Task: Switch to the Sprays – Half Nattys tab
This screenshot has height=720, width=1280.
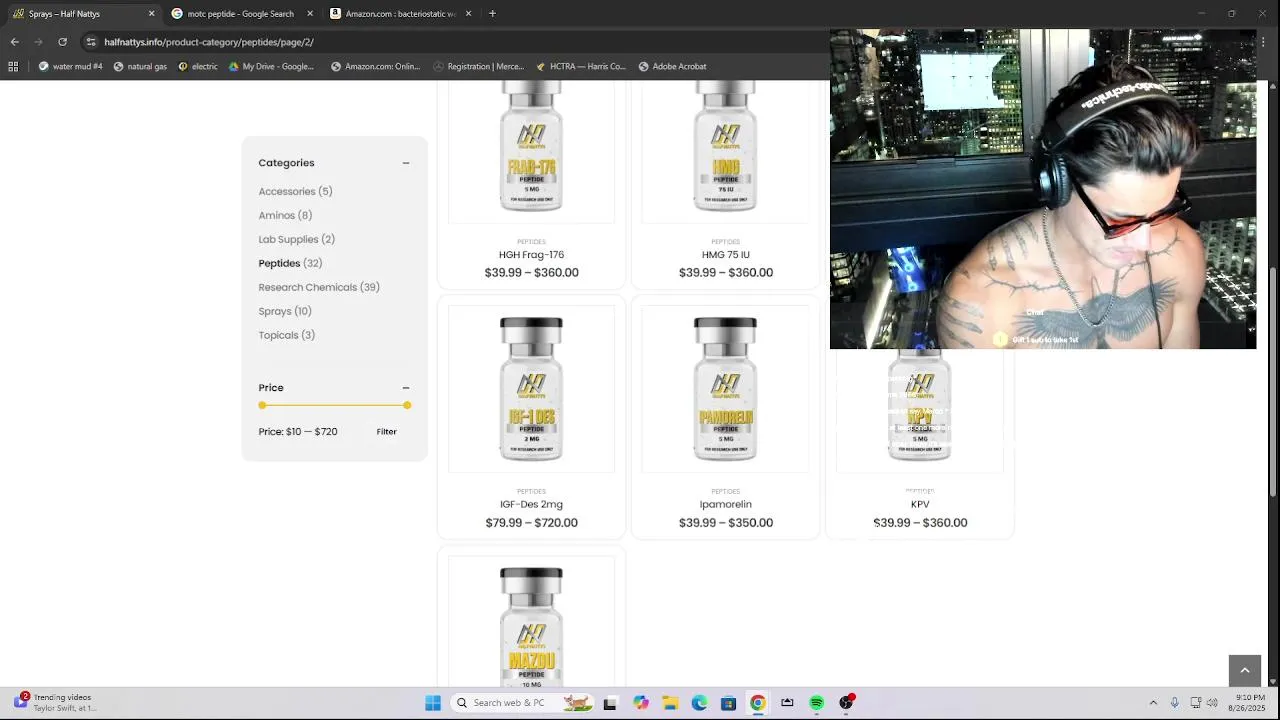Action: point(82,14)
